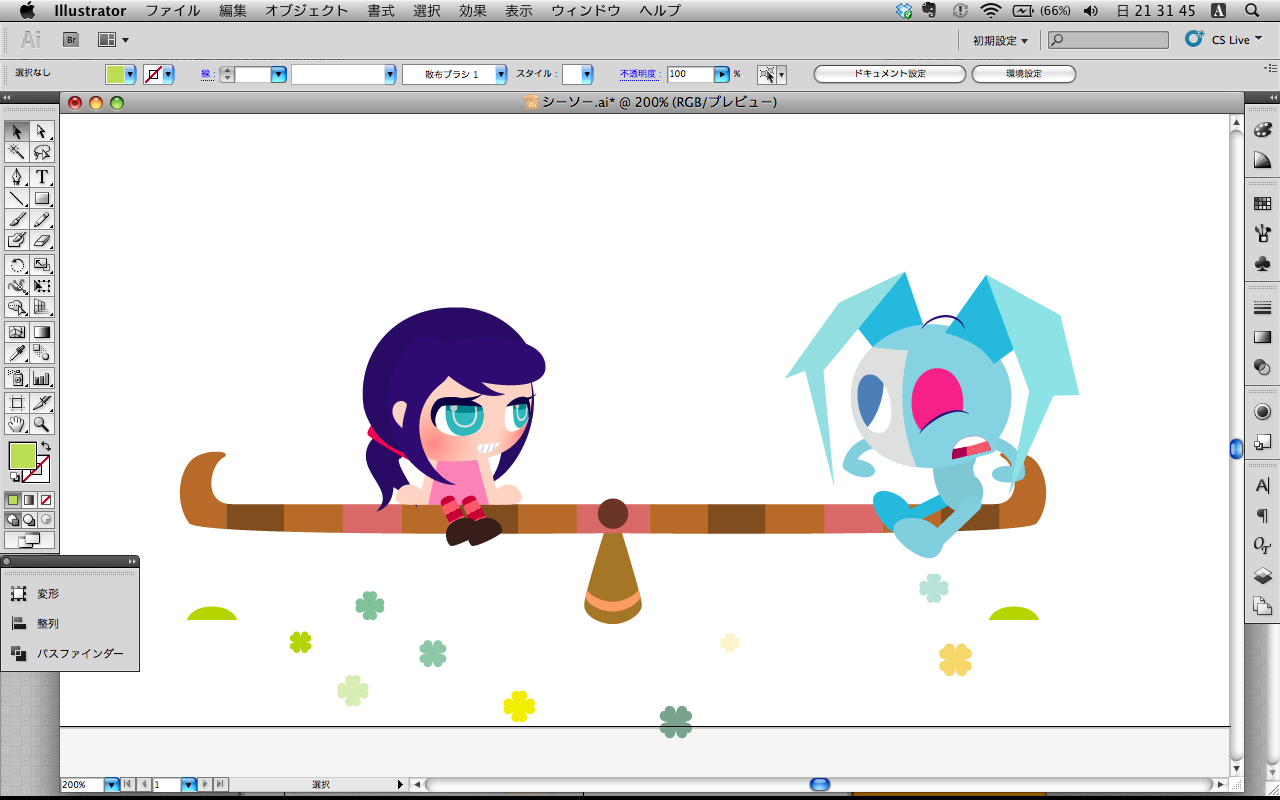Switch paint mode to Gradient
1280x800 pixels.
[x=29, y=499]
